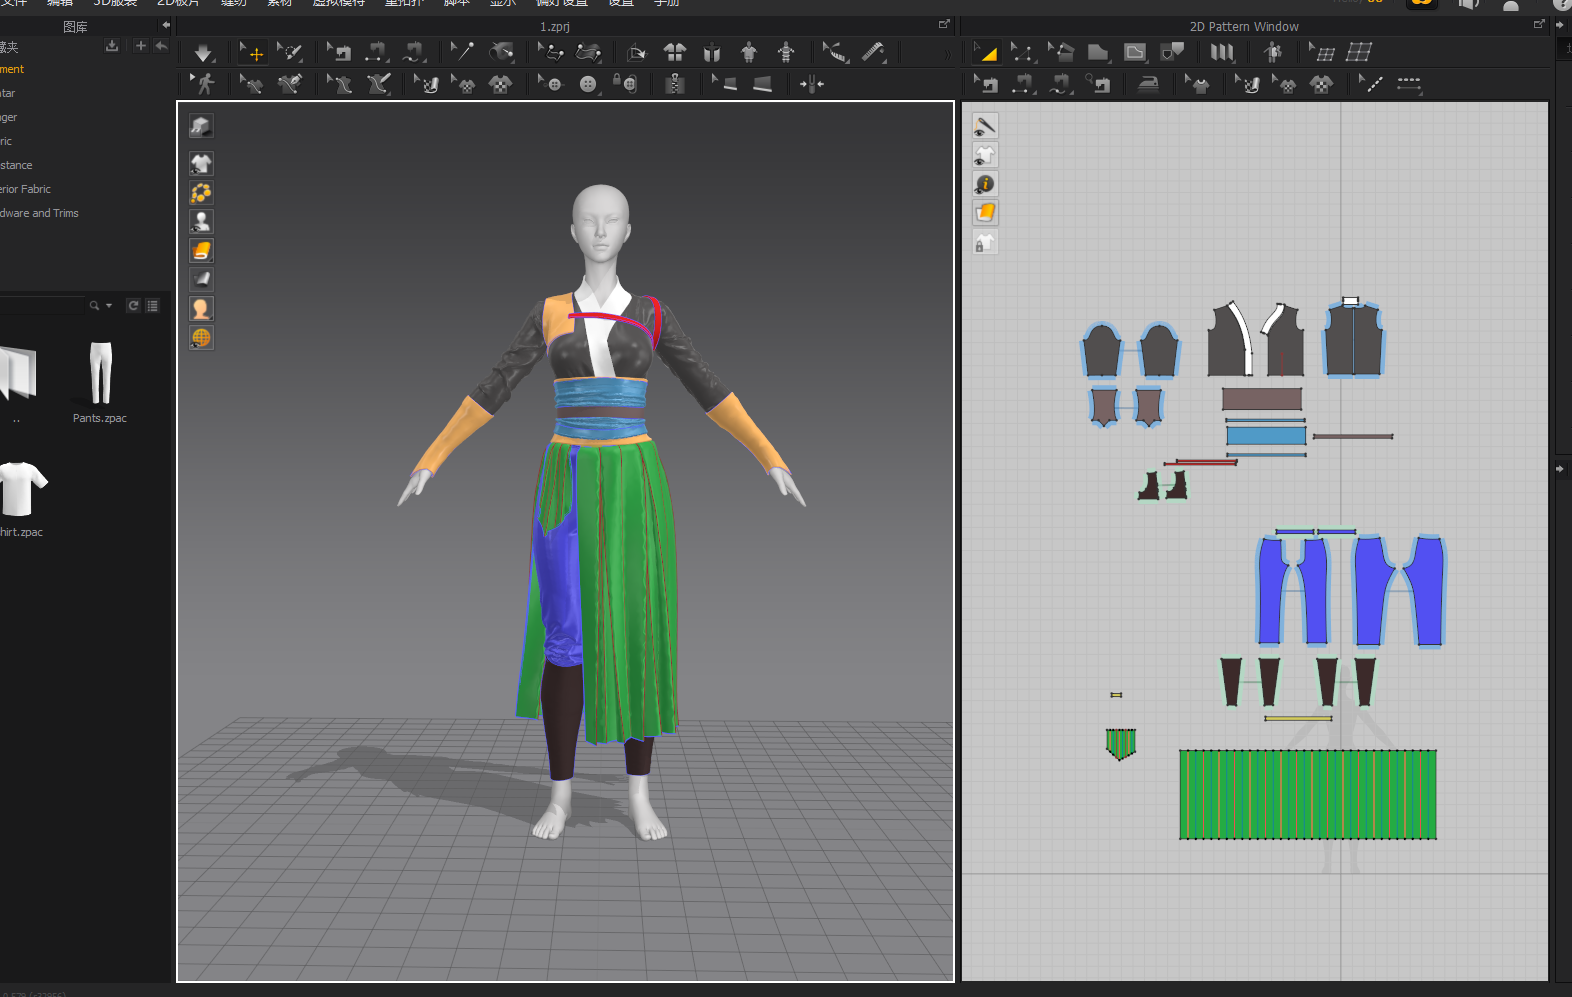Click the add to library plus button
This screenshot has height=997, width=1572.
[140, 46]
